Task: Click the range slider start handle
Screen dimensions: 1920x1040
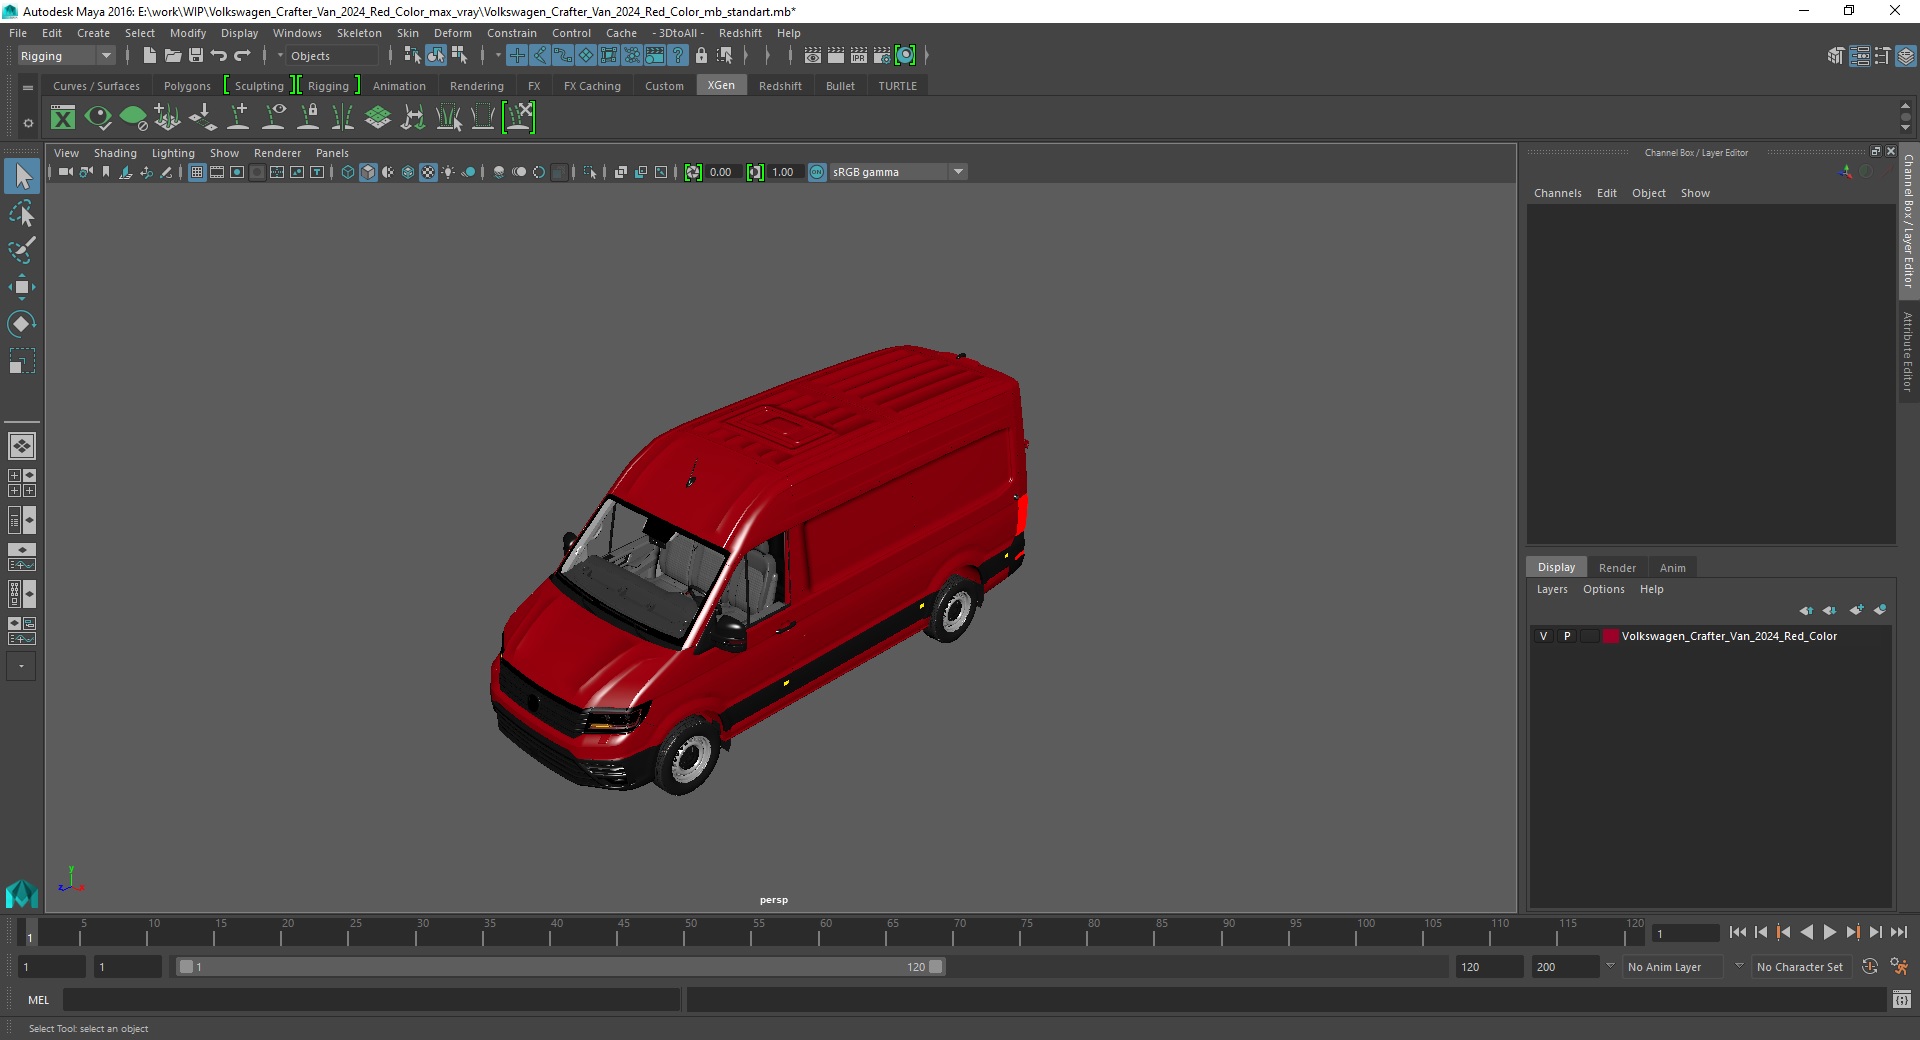Action: (x=186, y=967)
